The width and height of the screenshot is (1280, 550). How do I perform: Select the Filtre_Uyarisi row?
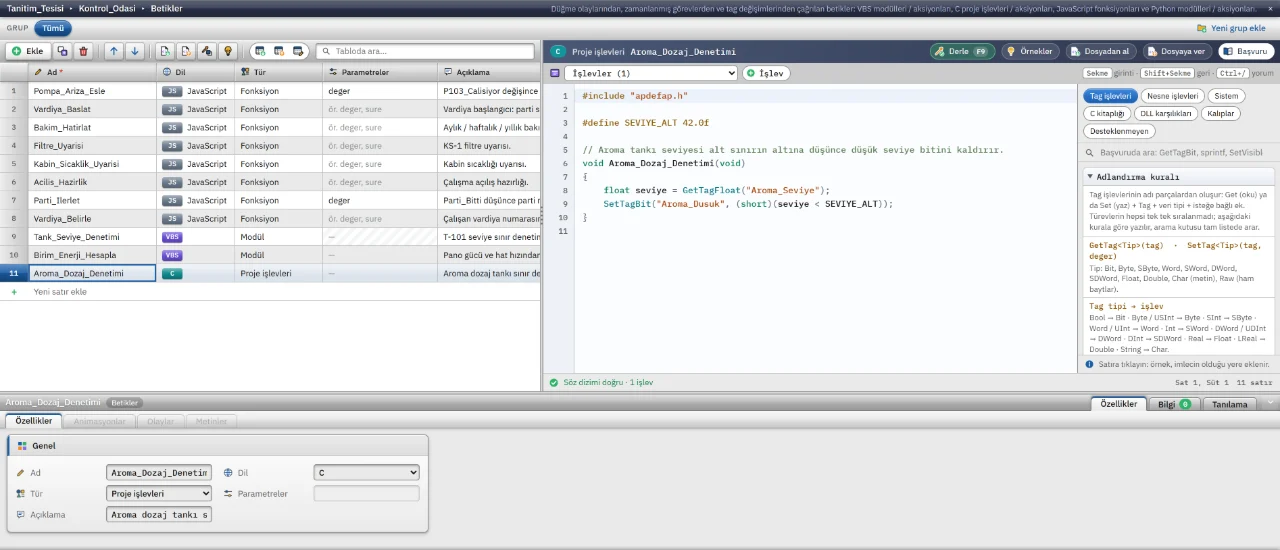point(270,146)
